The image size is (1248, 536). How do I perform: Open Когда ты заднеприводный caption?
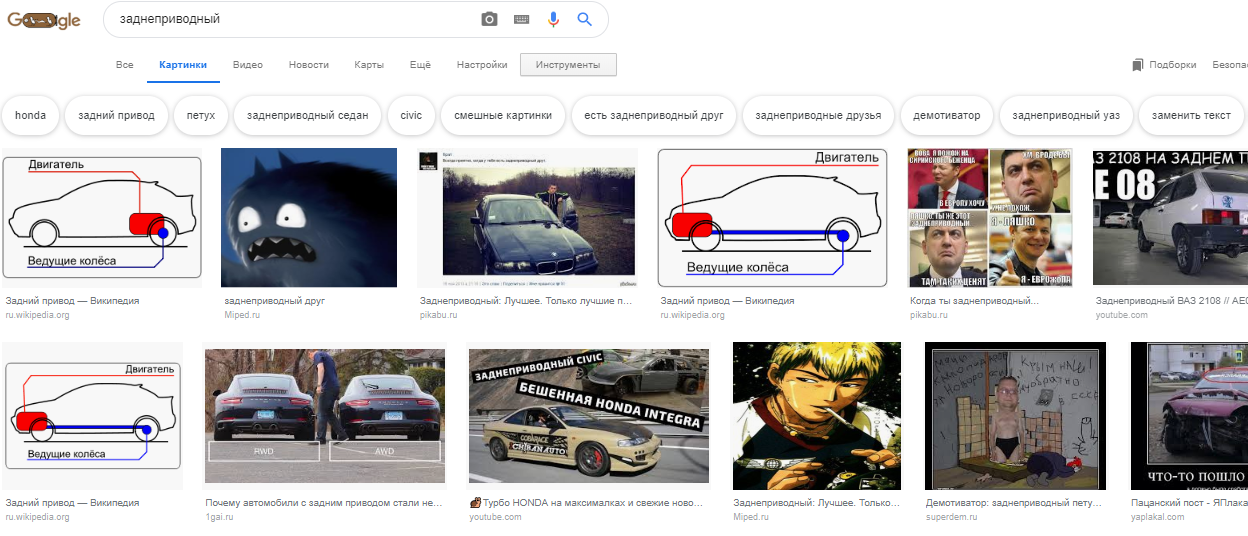tap(975, 300)
